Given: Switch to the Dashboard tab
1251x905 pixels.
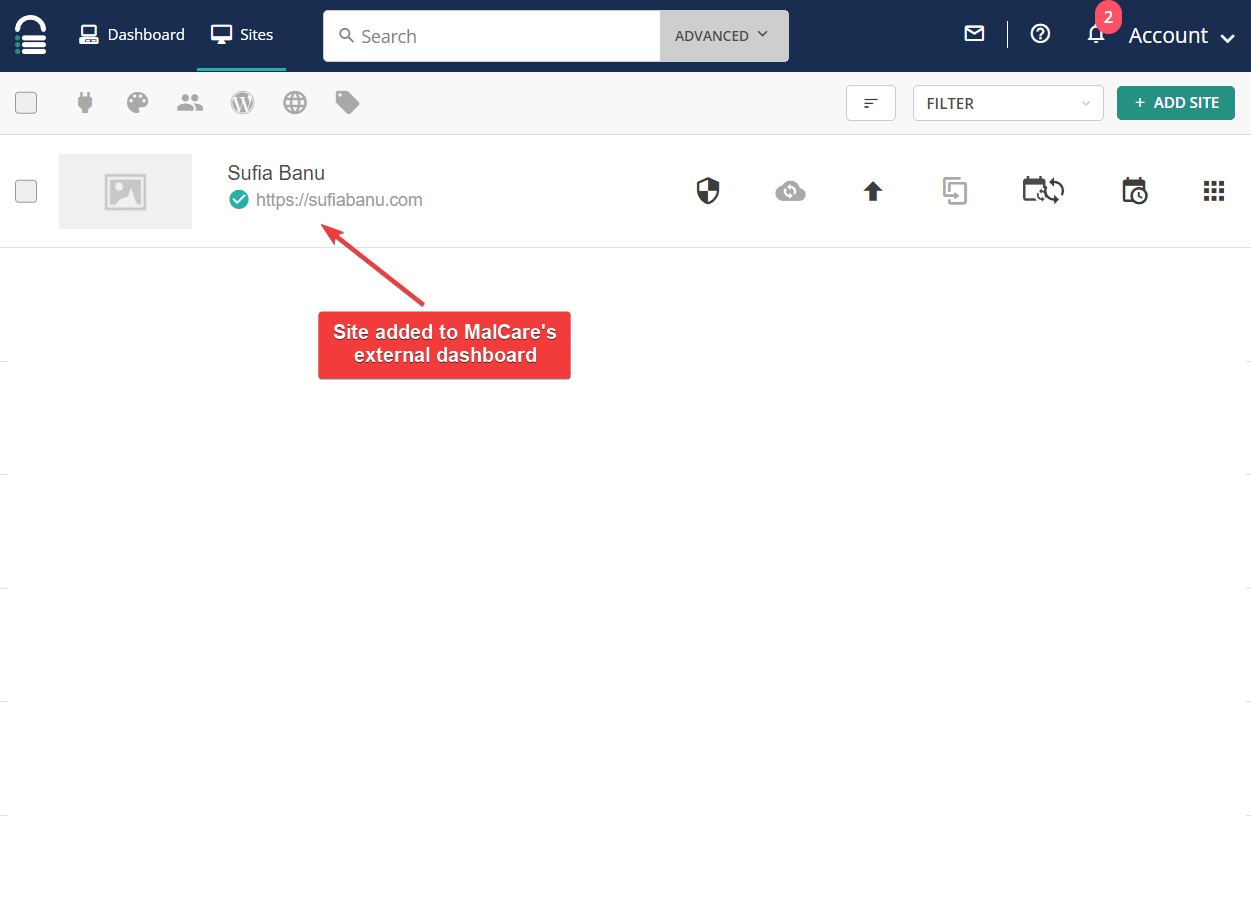Looking at the screenshot, I should pos(131,33).
